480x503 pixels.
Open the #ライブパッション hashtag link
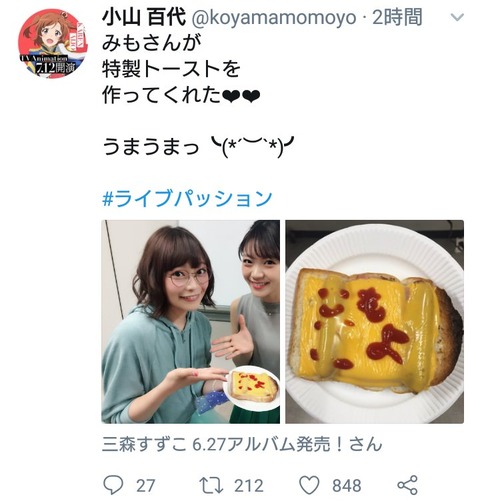(x=187, y=199)
